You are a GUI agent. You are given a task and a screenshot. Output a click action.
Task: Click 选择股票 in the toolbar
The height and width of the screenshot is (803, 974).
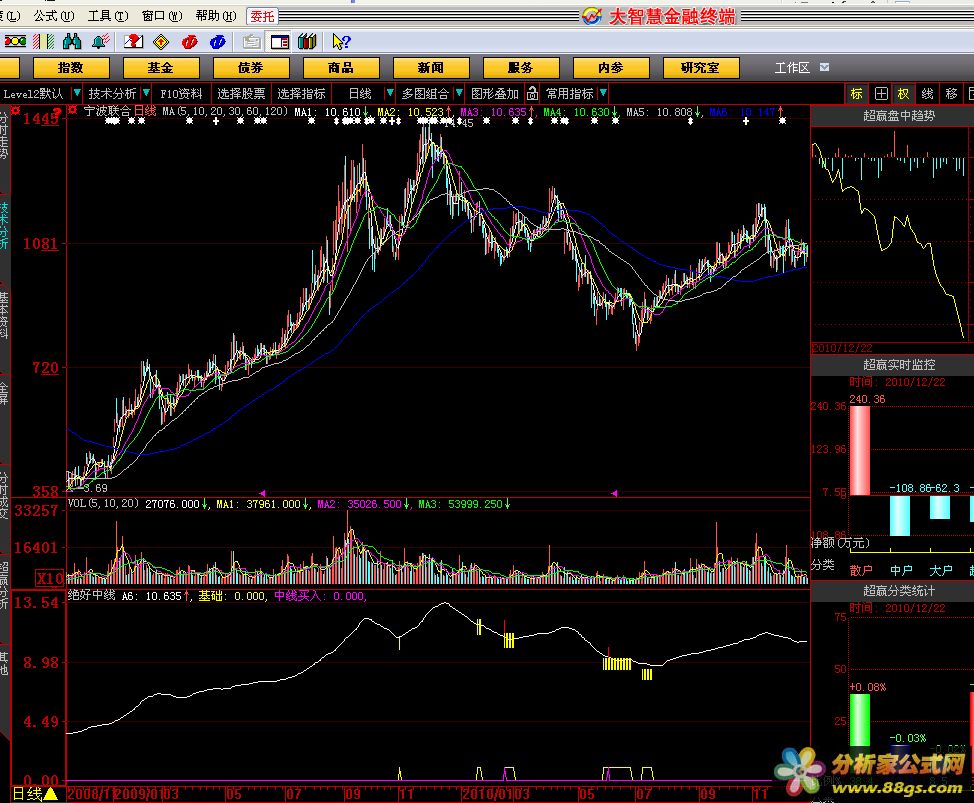[x=241, y=94]
